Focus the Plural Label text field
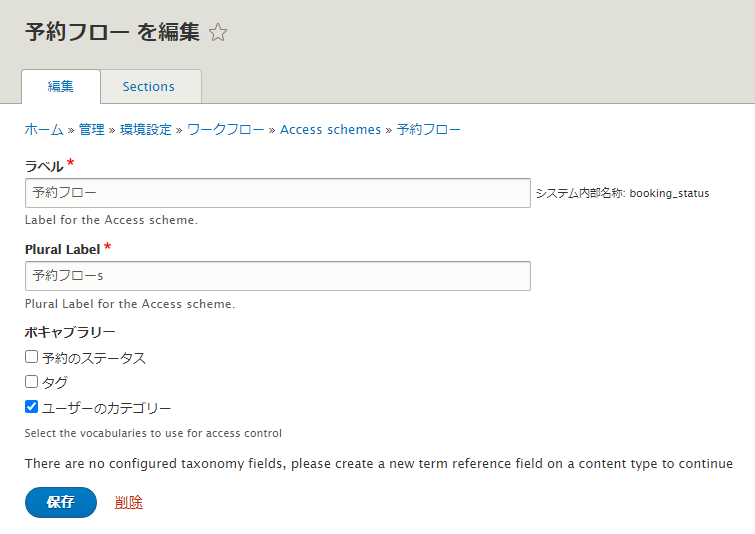 point(278,276)
